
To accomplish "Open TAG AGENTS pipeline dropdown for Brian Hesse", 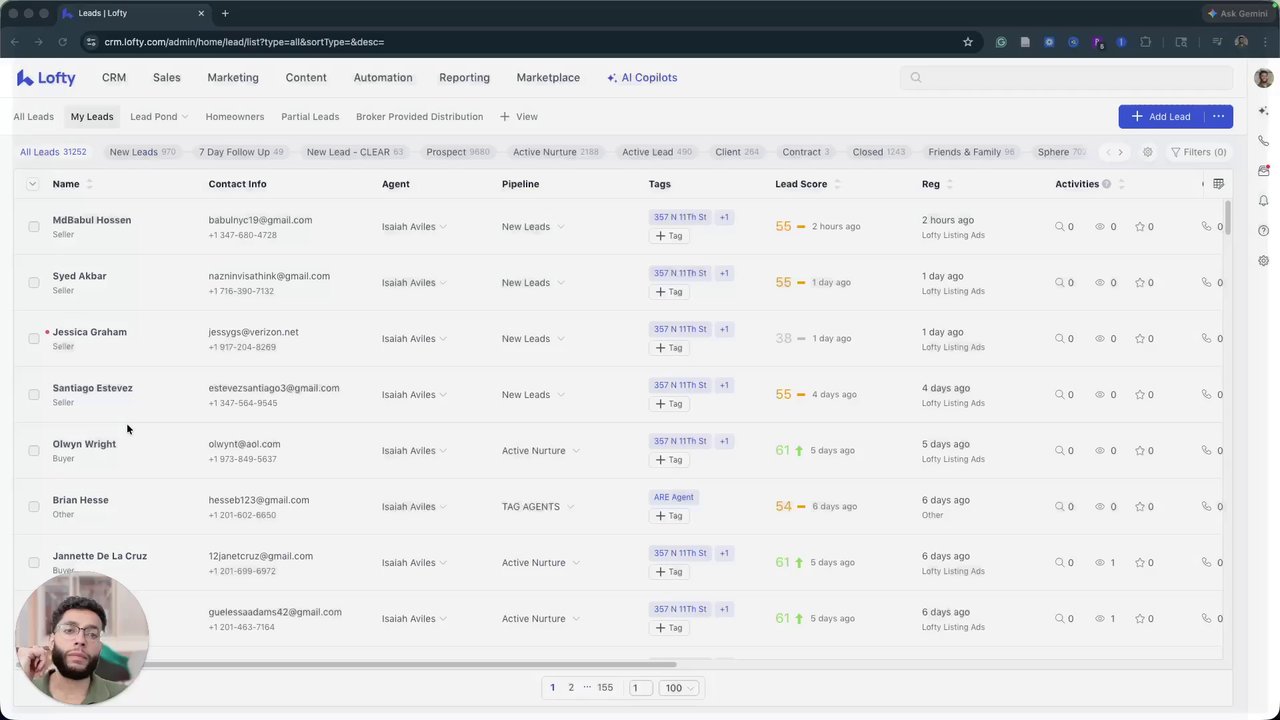I will click(x=538, y=507).
